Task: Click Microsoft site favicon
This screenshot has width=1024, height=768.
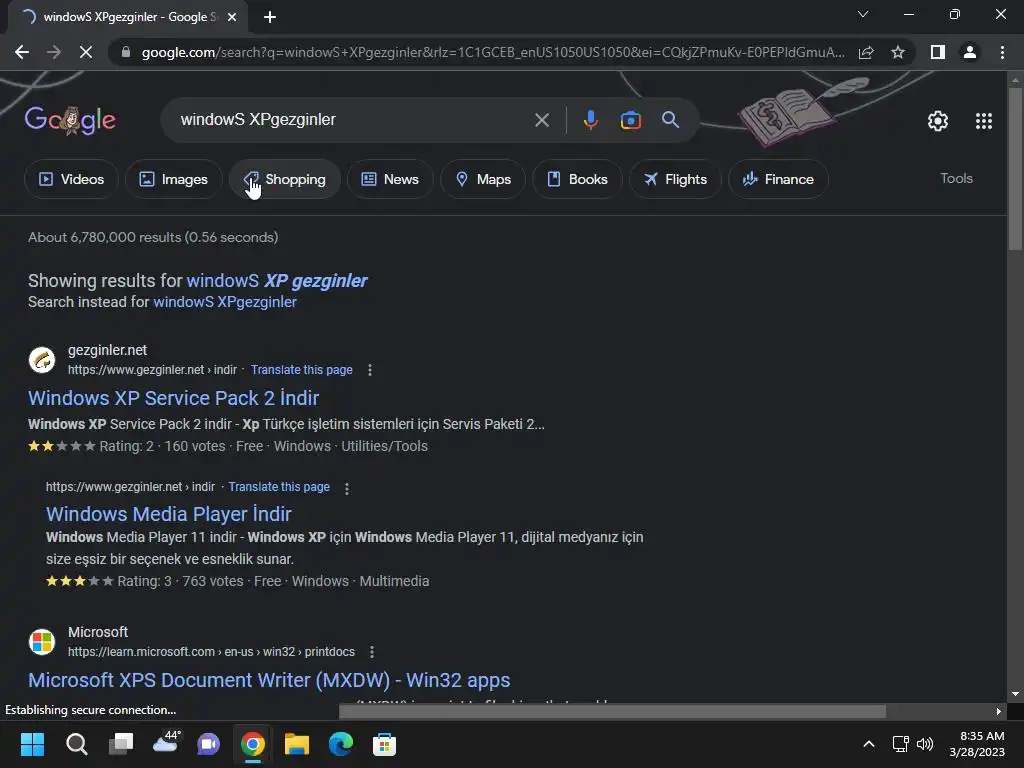Action: (x=42, y=641)
